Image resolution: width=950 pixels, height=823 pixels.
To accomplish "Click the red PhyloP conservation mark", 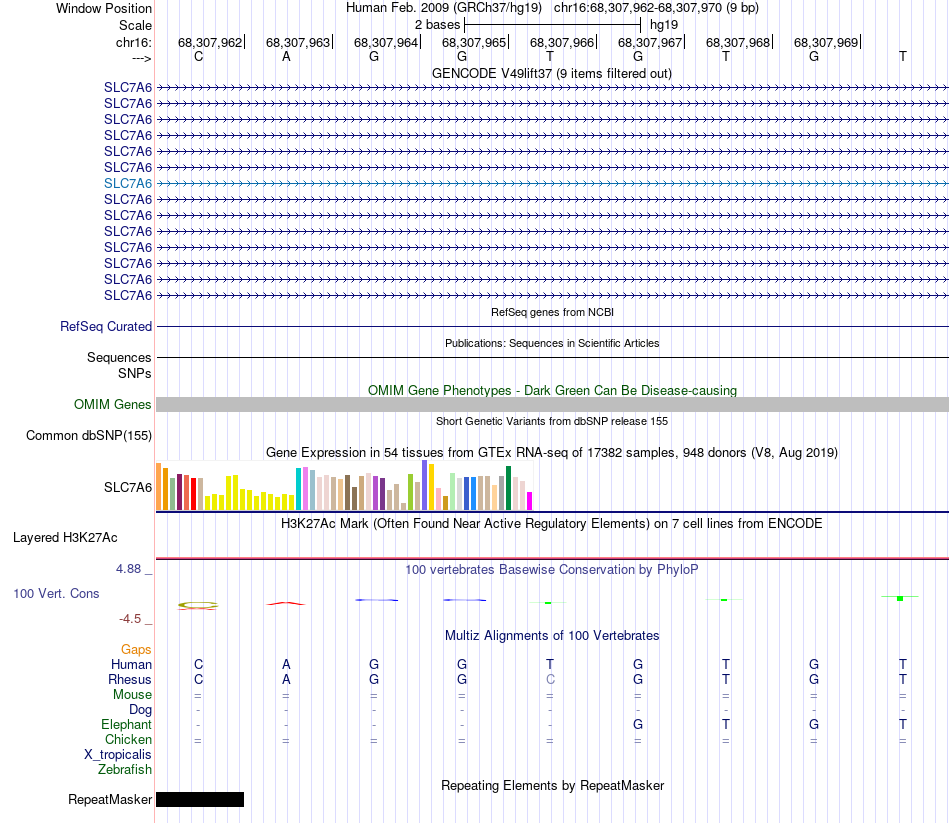I will click(286, 604).
